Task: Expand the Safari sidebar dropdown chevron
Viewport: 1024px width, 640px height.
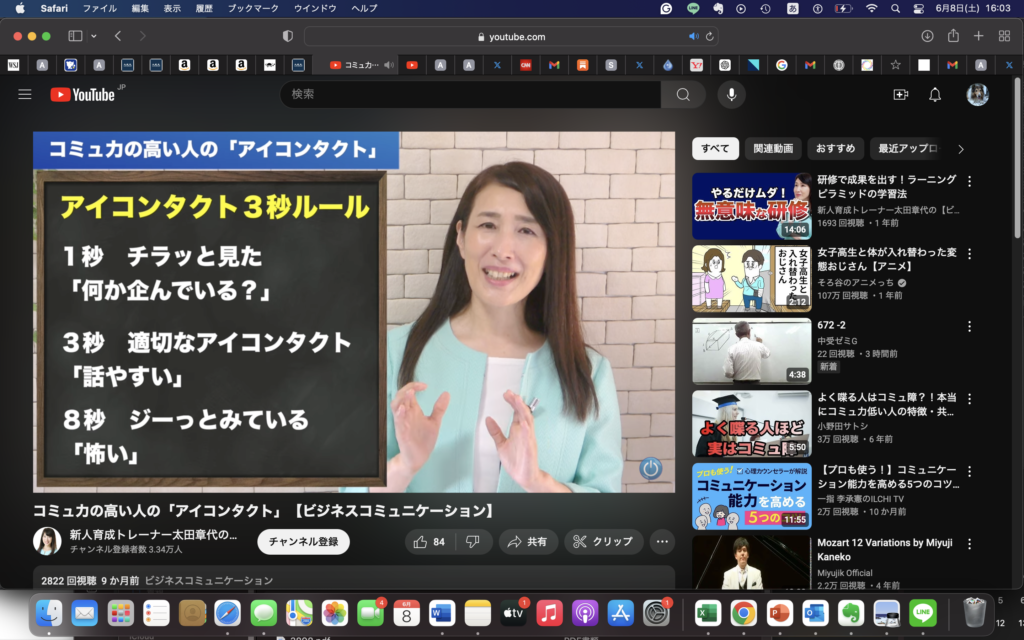Action: 94,36
